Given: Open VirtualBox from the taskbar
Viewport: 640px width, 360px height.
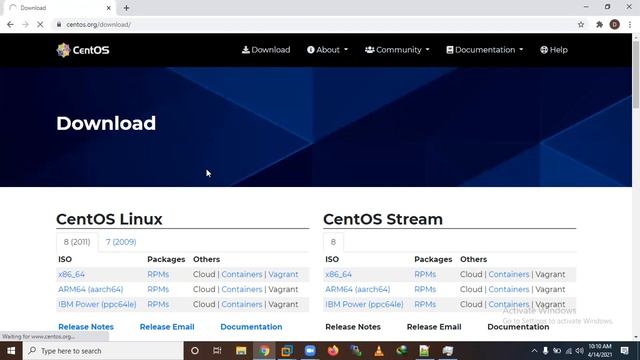Looking at the screenshot, I should pos(287,351).
